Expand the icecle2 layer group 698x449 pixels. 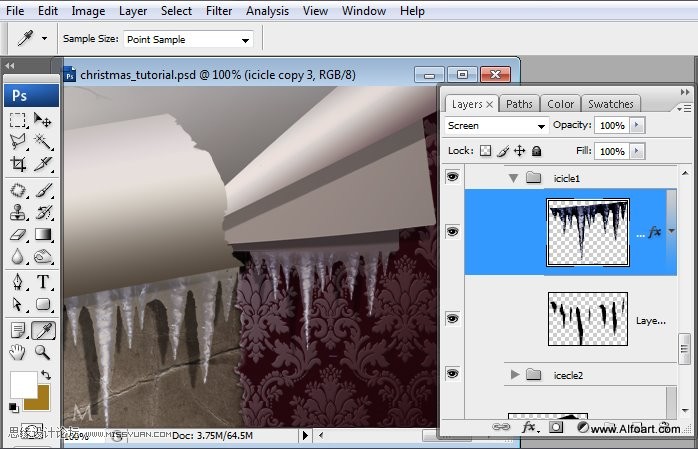(x=516, y=375)
